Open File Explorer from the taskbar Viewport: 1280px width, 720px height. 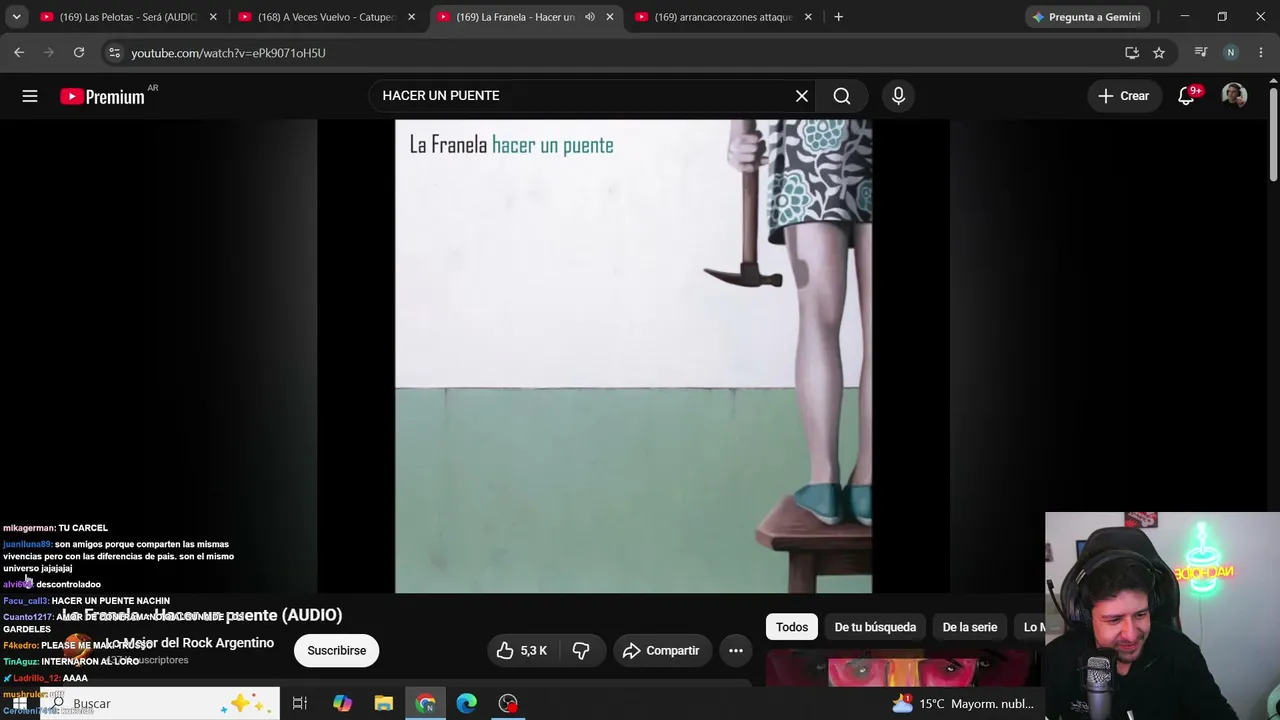coord(384,704)
